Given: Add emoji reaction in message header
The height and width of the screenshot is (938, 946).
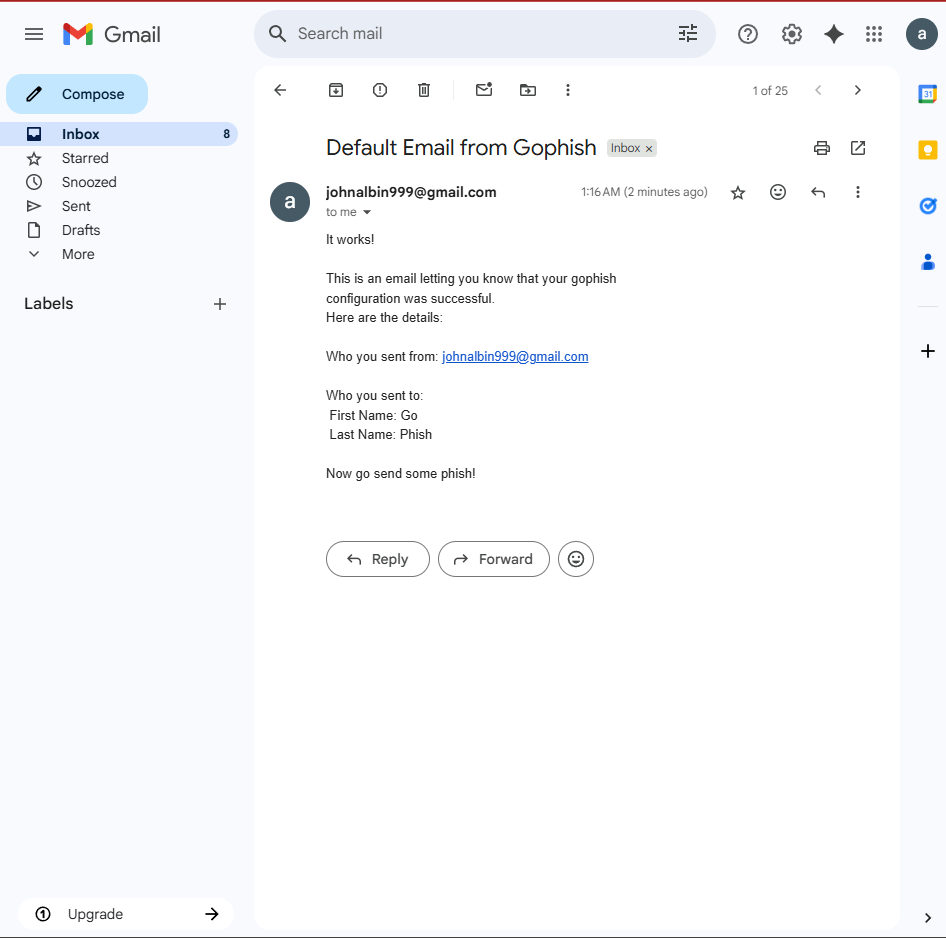Looking at the screenshot, I should tap(778, 192).
